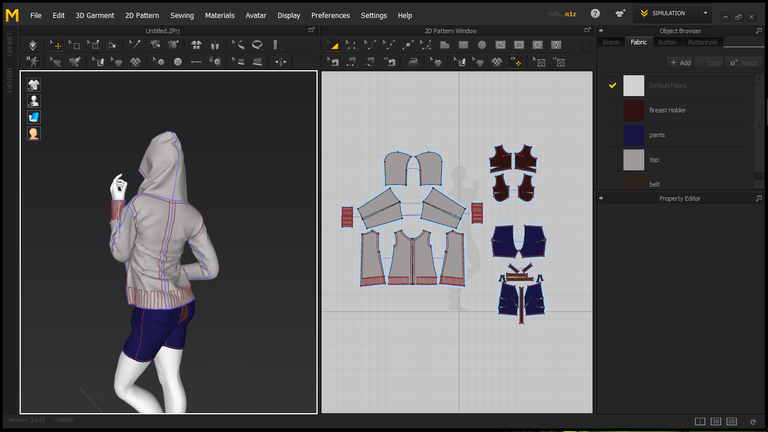Open the HISTORY side panel
This screenshot has width=768, height=432.
(x=9, y=80)
